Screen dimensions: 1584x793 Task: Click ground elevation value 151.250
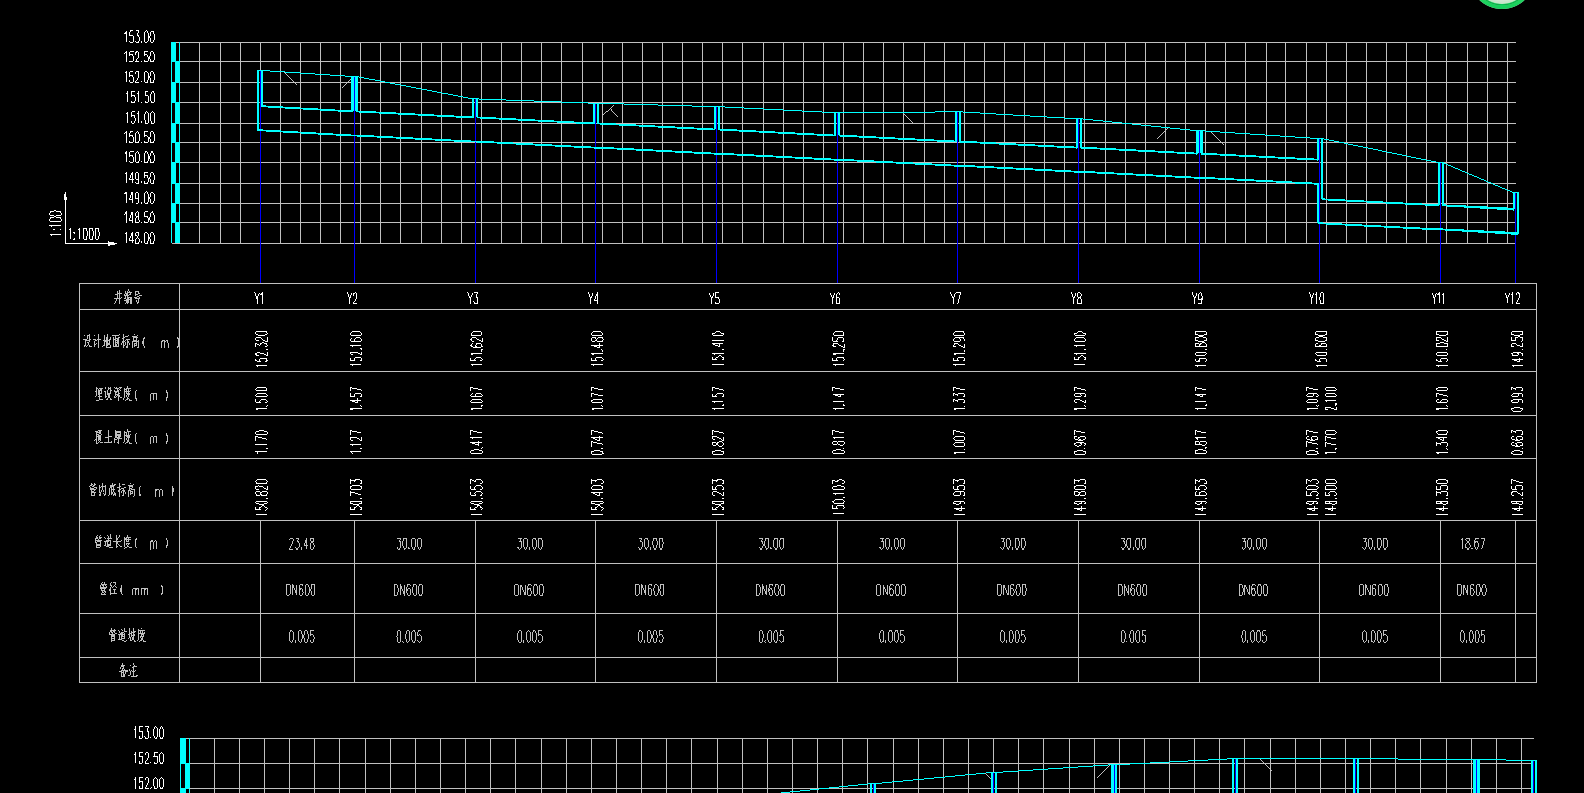pos(839,348)
